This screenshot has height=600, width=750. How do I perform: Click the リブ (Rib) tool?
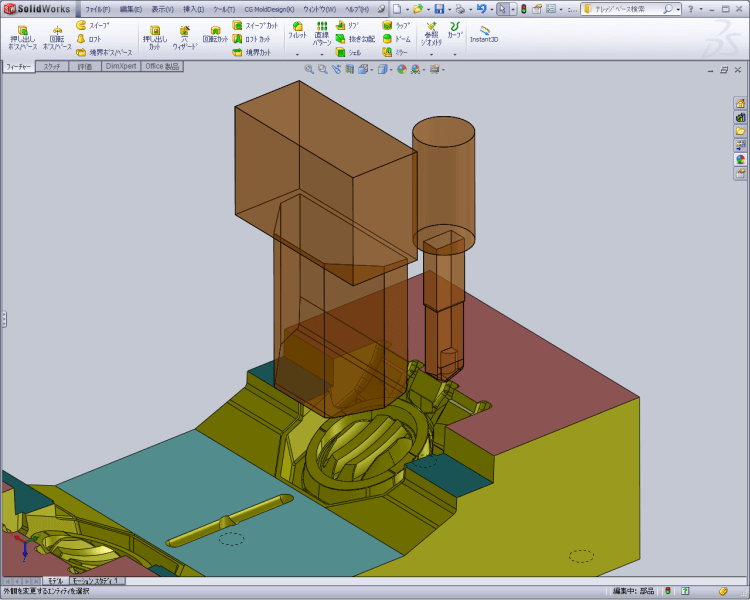[347, 25]
